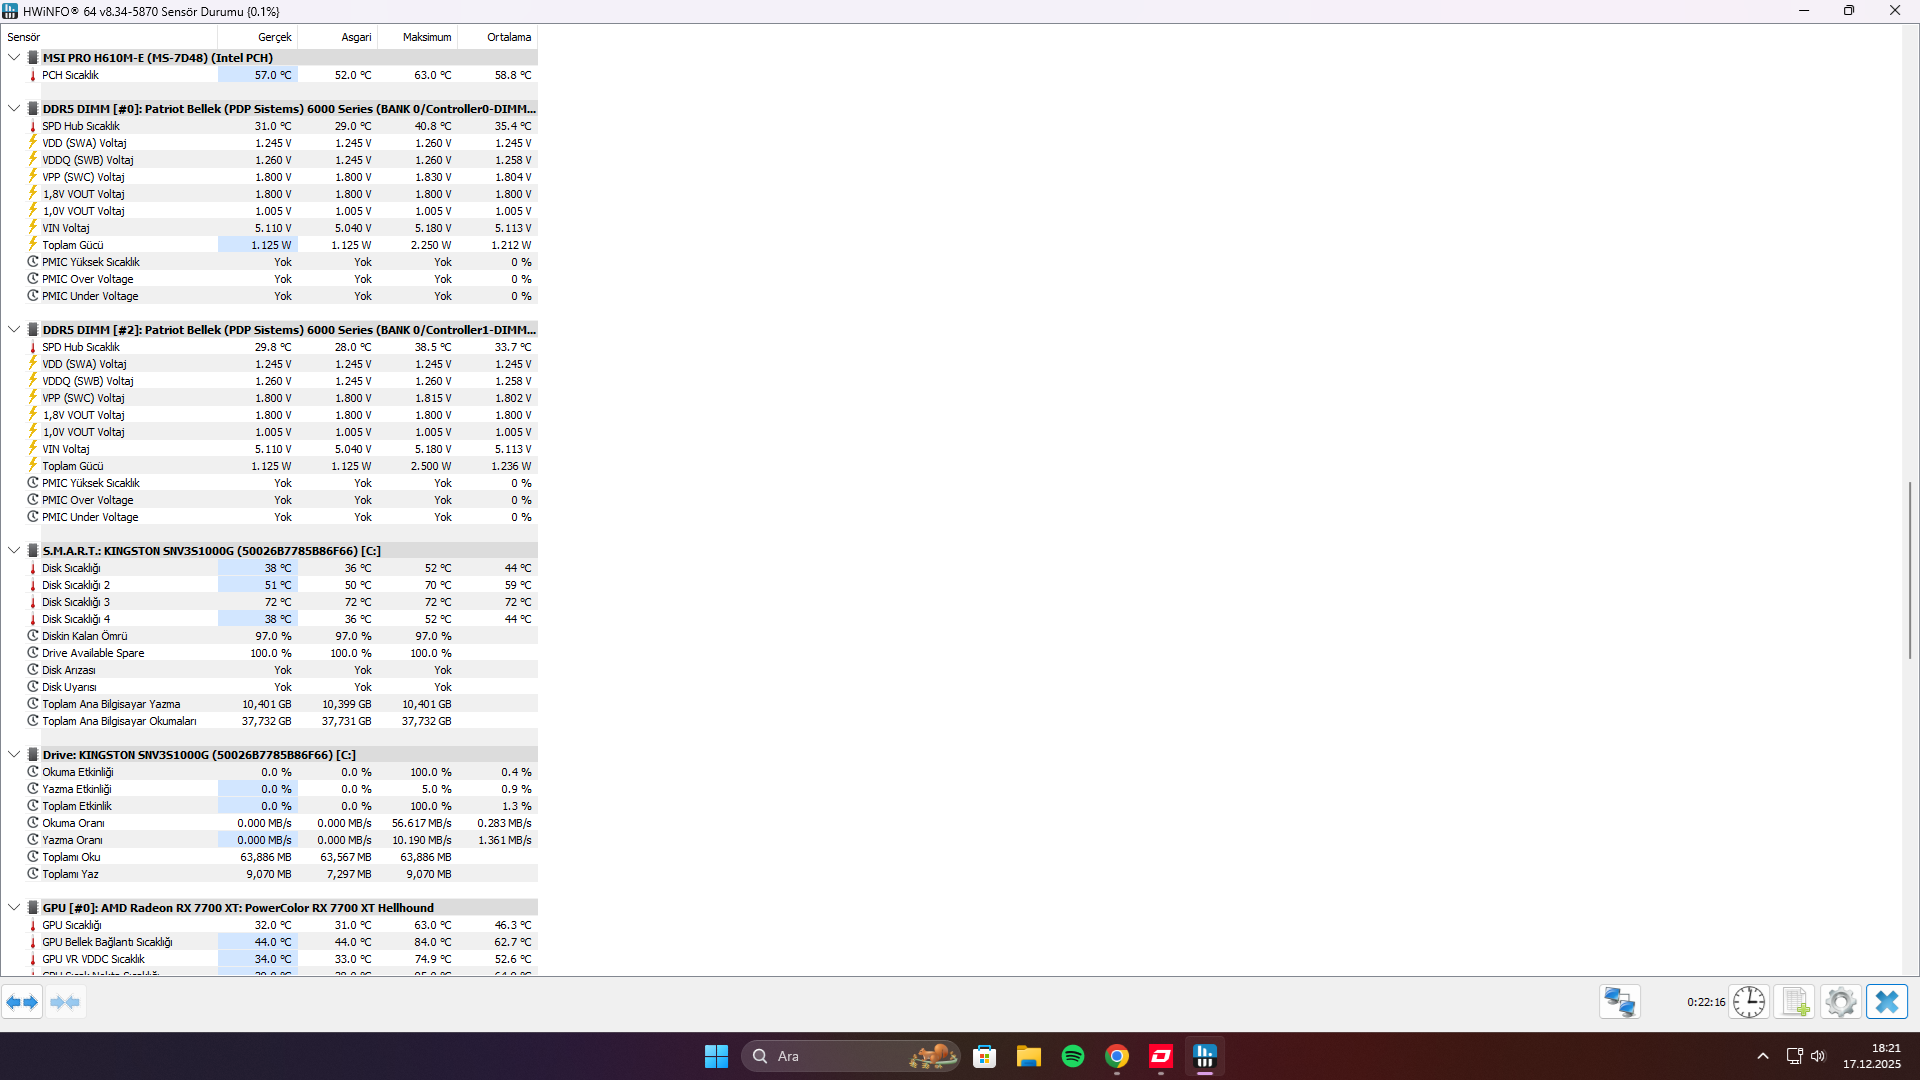Show hidden system tray icons
Viewport: 1920px width, 1080px height.
[1763, 1056]
